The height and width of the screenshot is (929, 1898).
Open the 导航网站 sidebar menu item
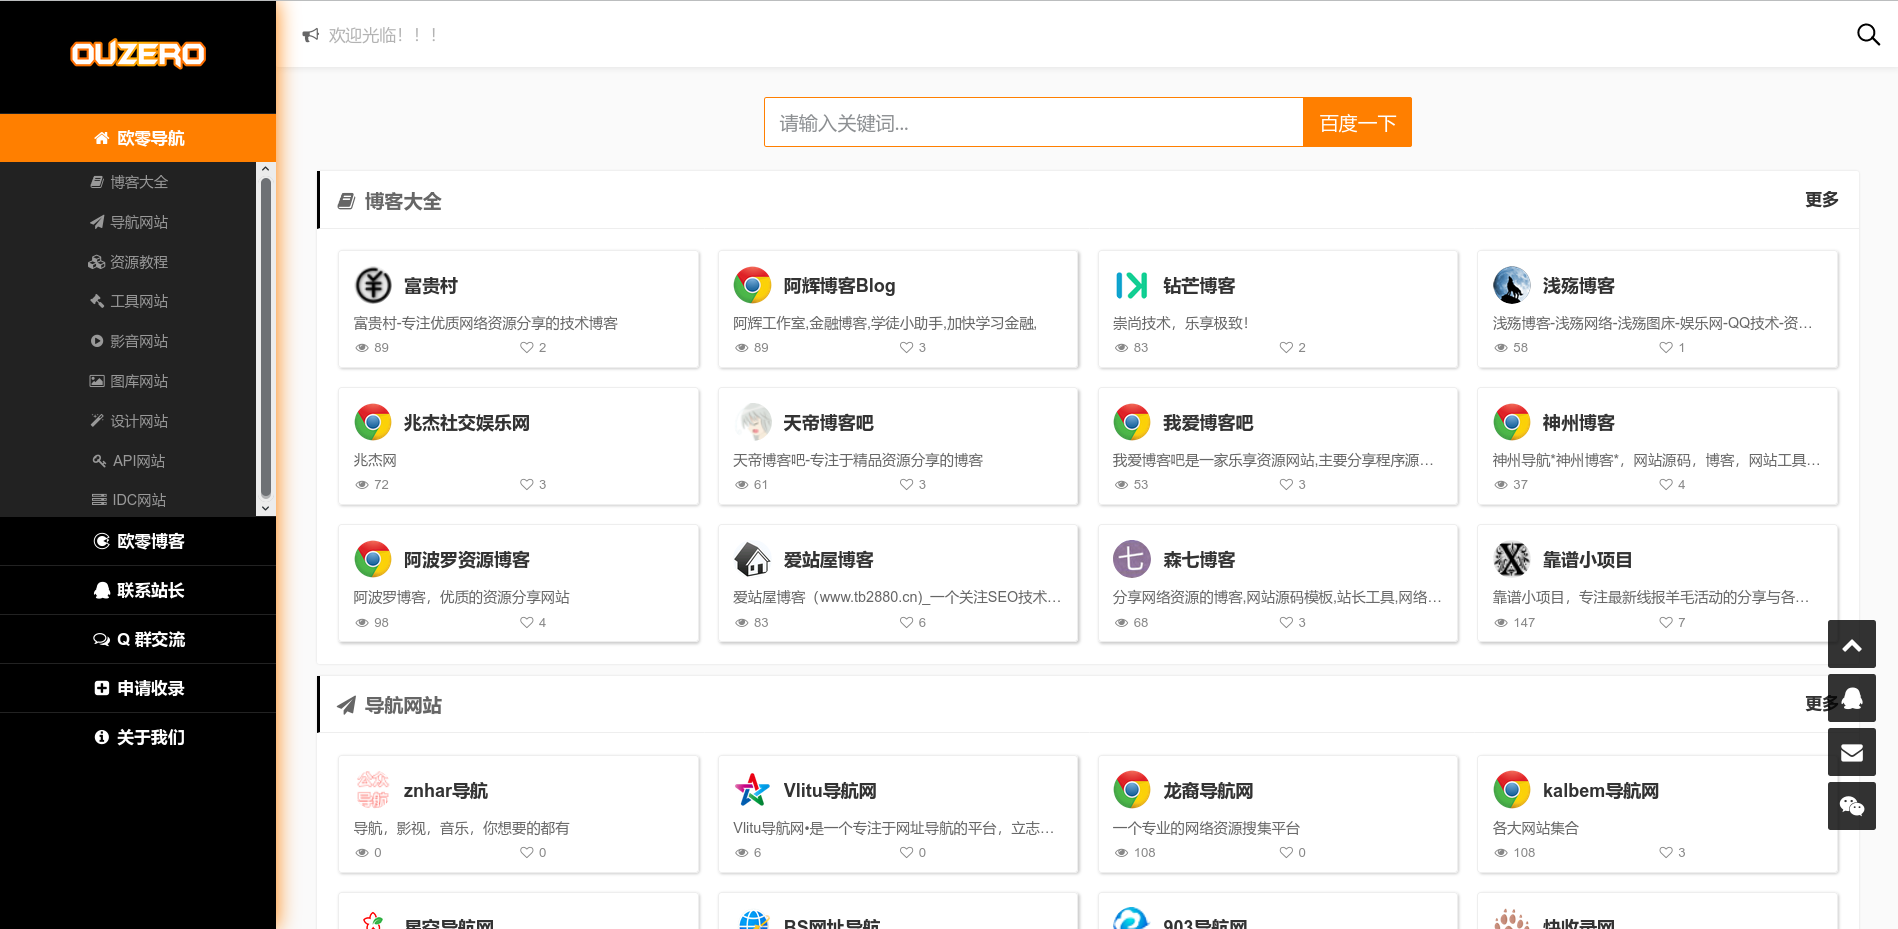click(138, 222)
